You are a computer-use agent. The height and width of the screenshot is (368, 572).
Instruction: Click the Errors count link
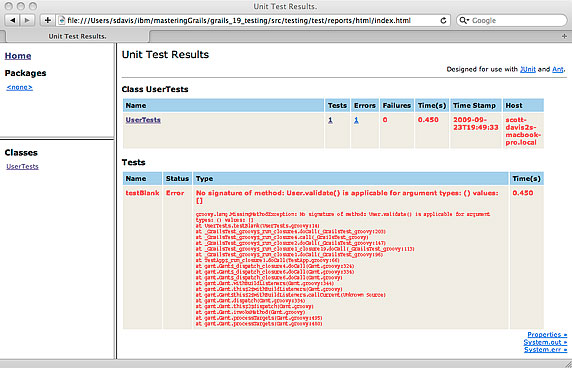point(356,120)
